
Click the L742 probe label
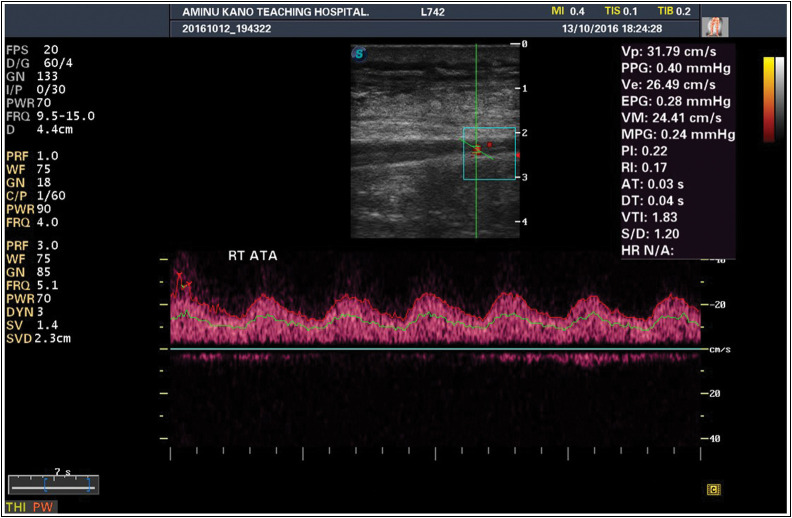(x=437, y=11)
